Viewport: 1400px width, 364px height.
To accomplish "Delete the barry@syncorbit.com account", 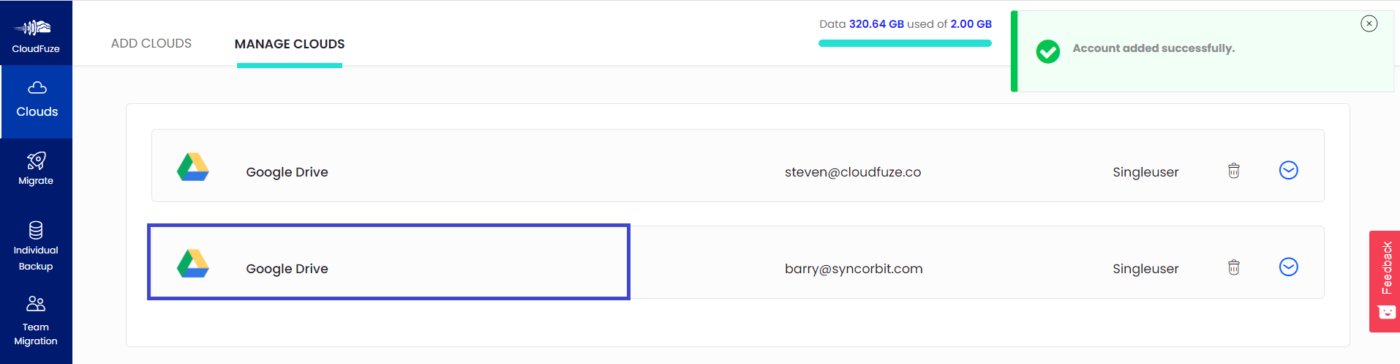I will coord(1234,267).
